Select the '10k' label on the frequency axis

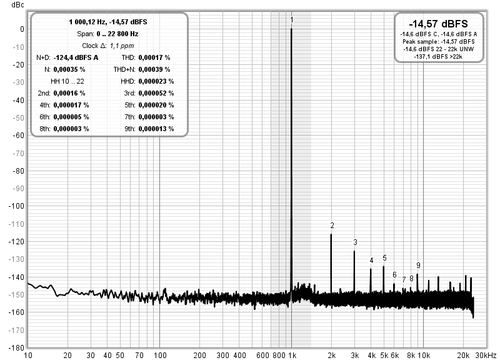coord(424,355)
